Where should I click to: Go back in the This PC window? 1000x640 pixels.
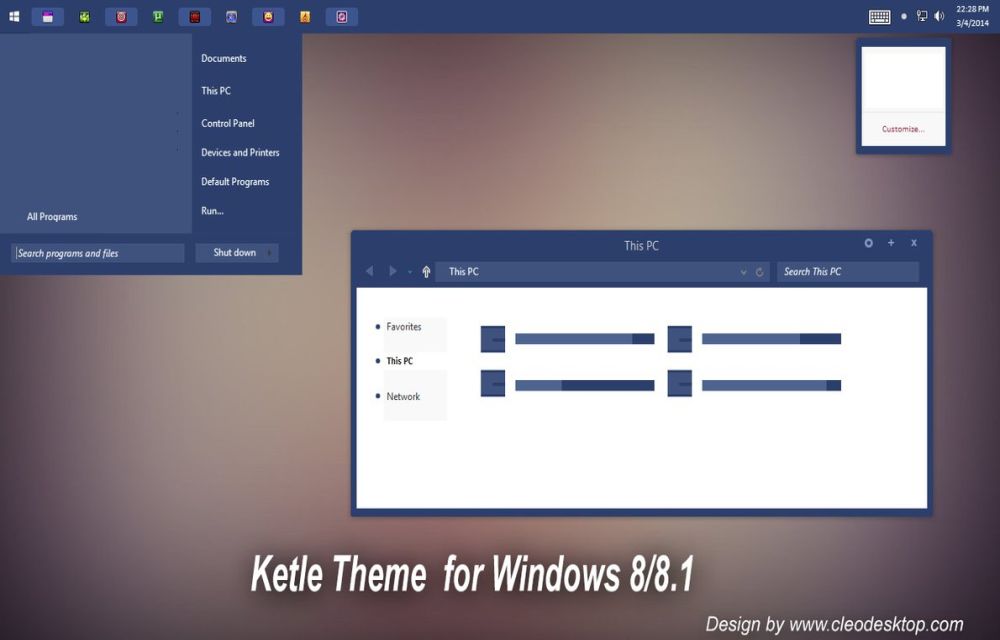(369, 272)
